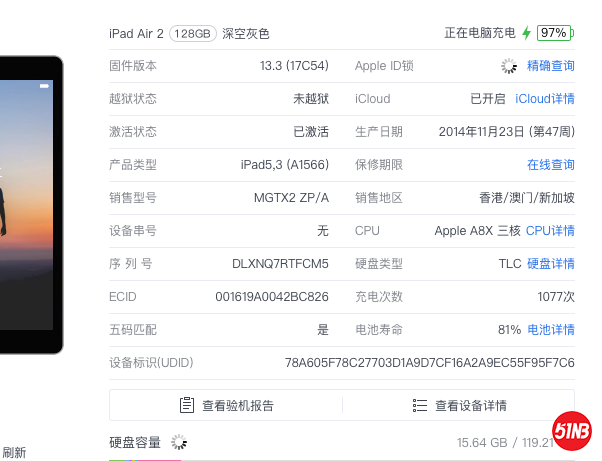This screenshot has width=602, height=461.
Task: Click the 五码匹配 value 是
Action: (x=323, y=330)
